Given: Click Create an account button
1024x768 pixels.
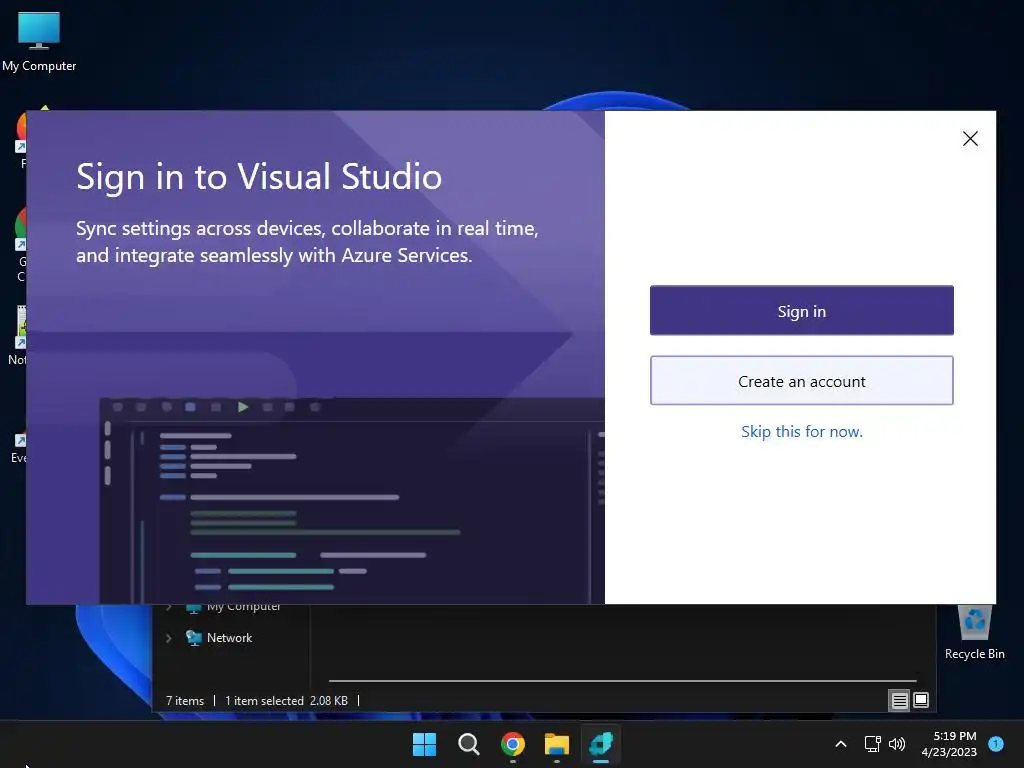Looking at the screenshot, I should pos(801,381).
